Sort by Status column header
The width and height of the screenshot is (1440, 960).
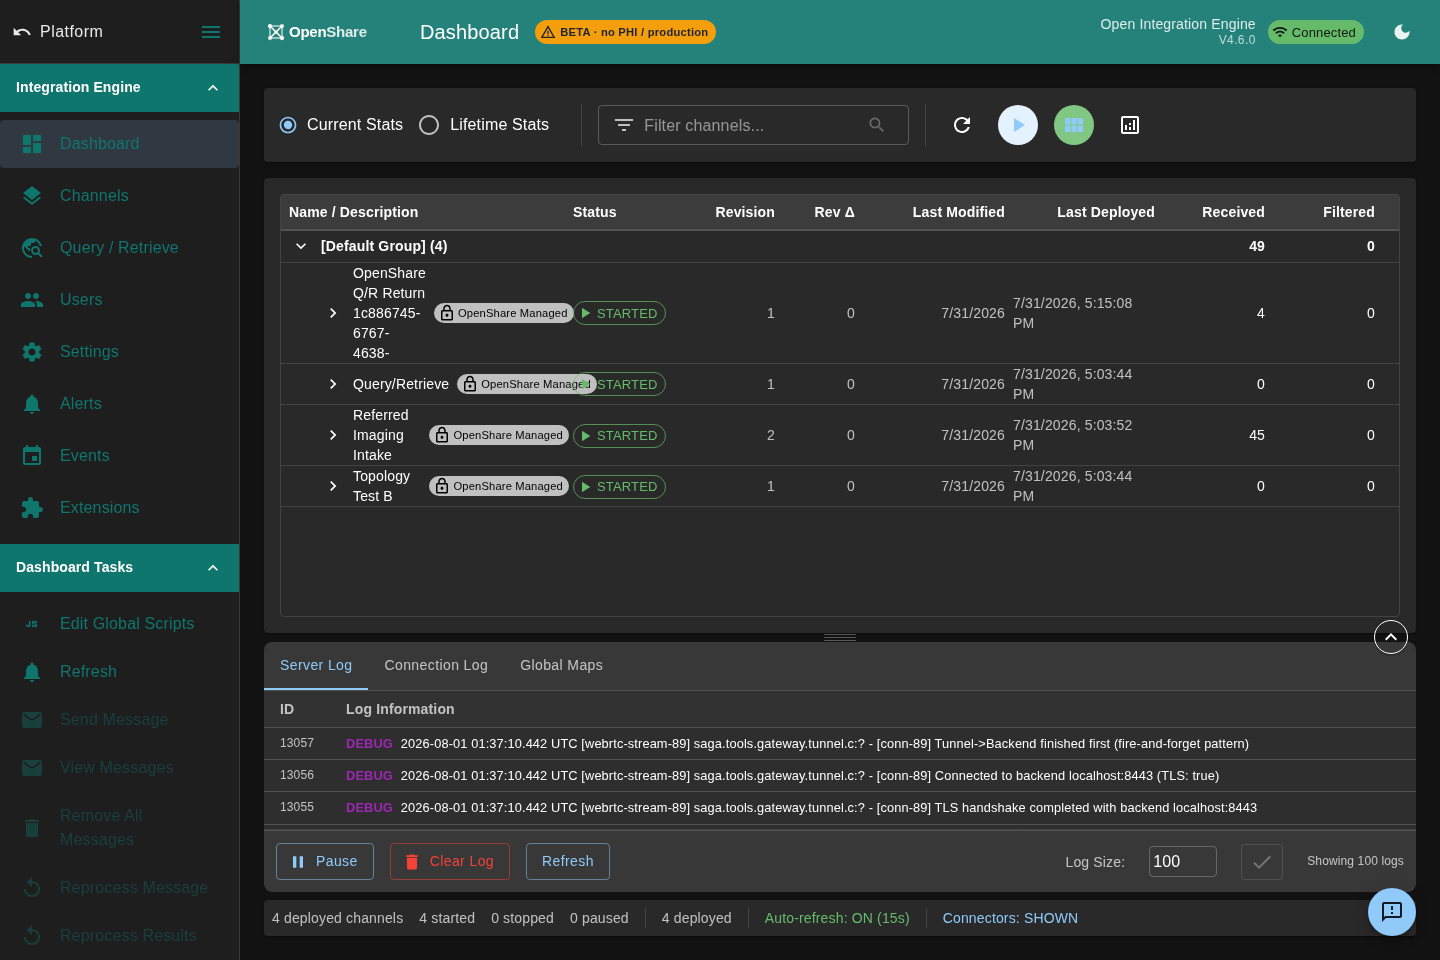pyautogui.click(x=594, y=212)
